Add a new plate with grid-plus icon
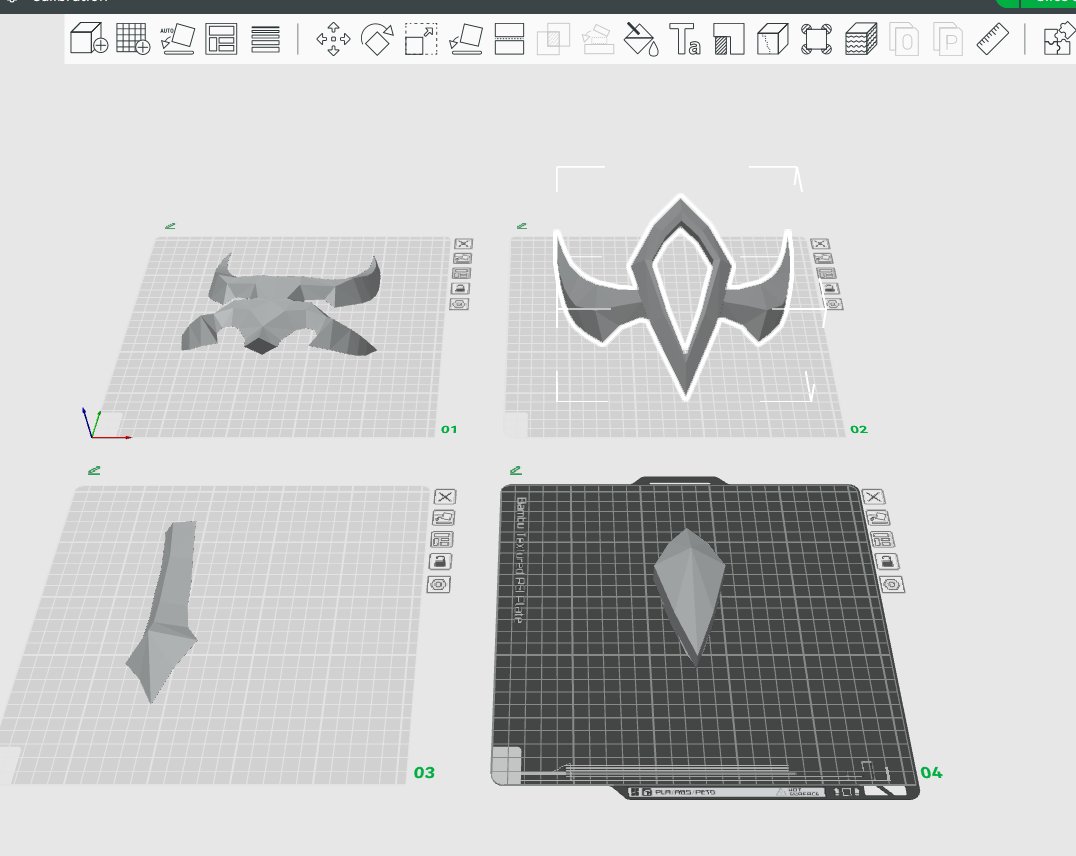This screenshot has width=1076, height=856. (133, 38)
